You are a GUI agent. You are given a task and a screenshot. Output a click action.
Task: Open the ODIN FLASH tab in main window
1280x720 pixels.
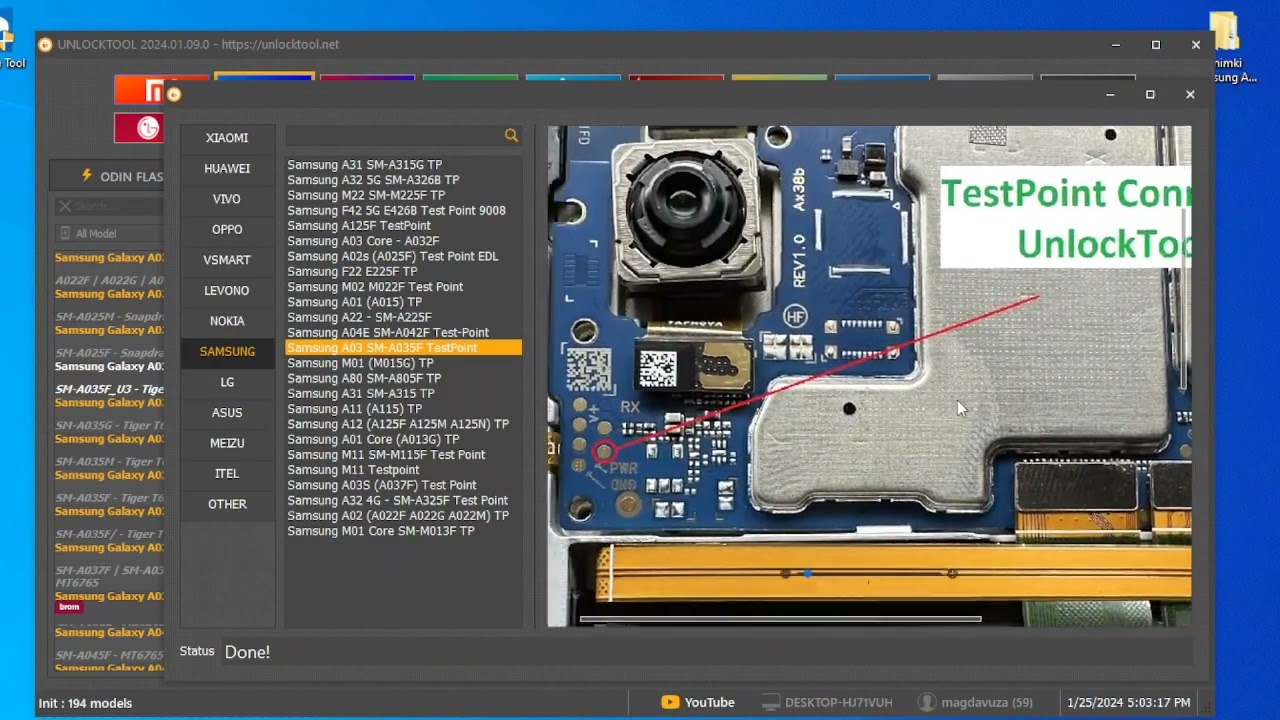click(x=107, y=176)
